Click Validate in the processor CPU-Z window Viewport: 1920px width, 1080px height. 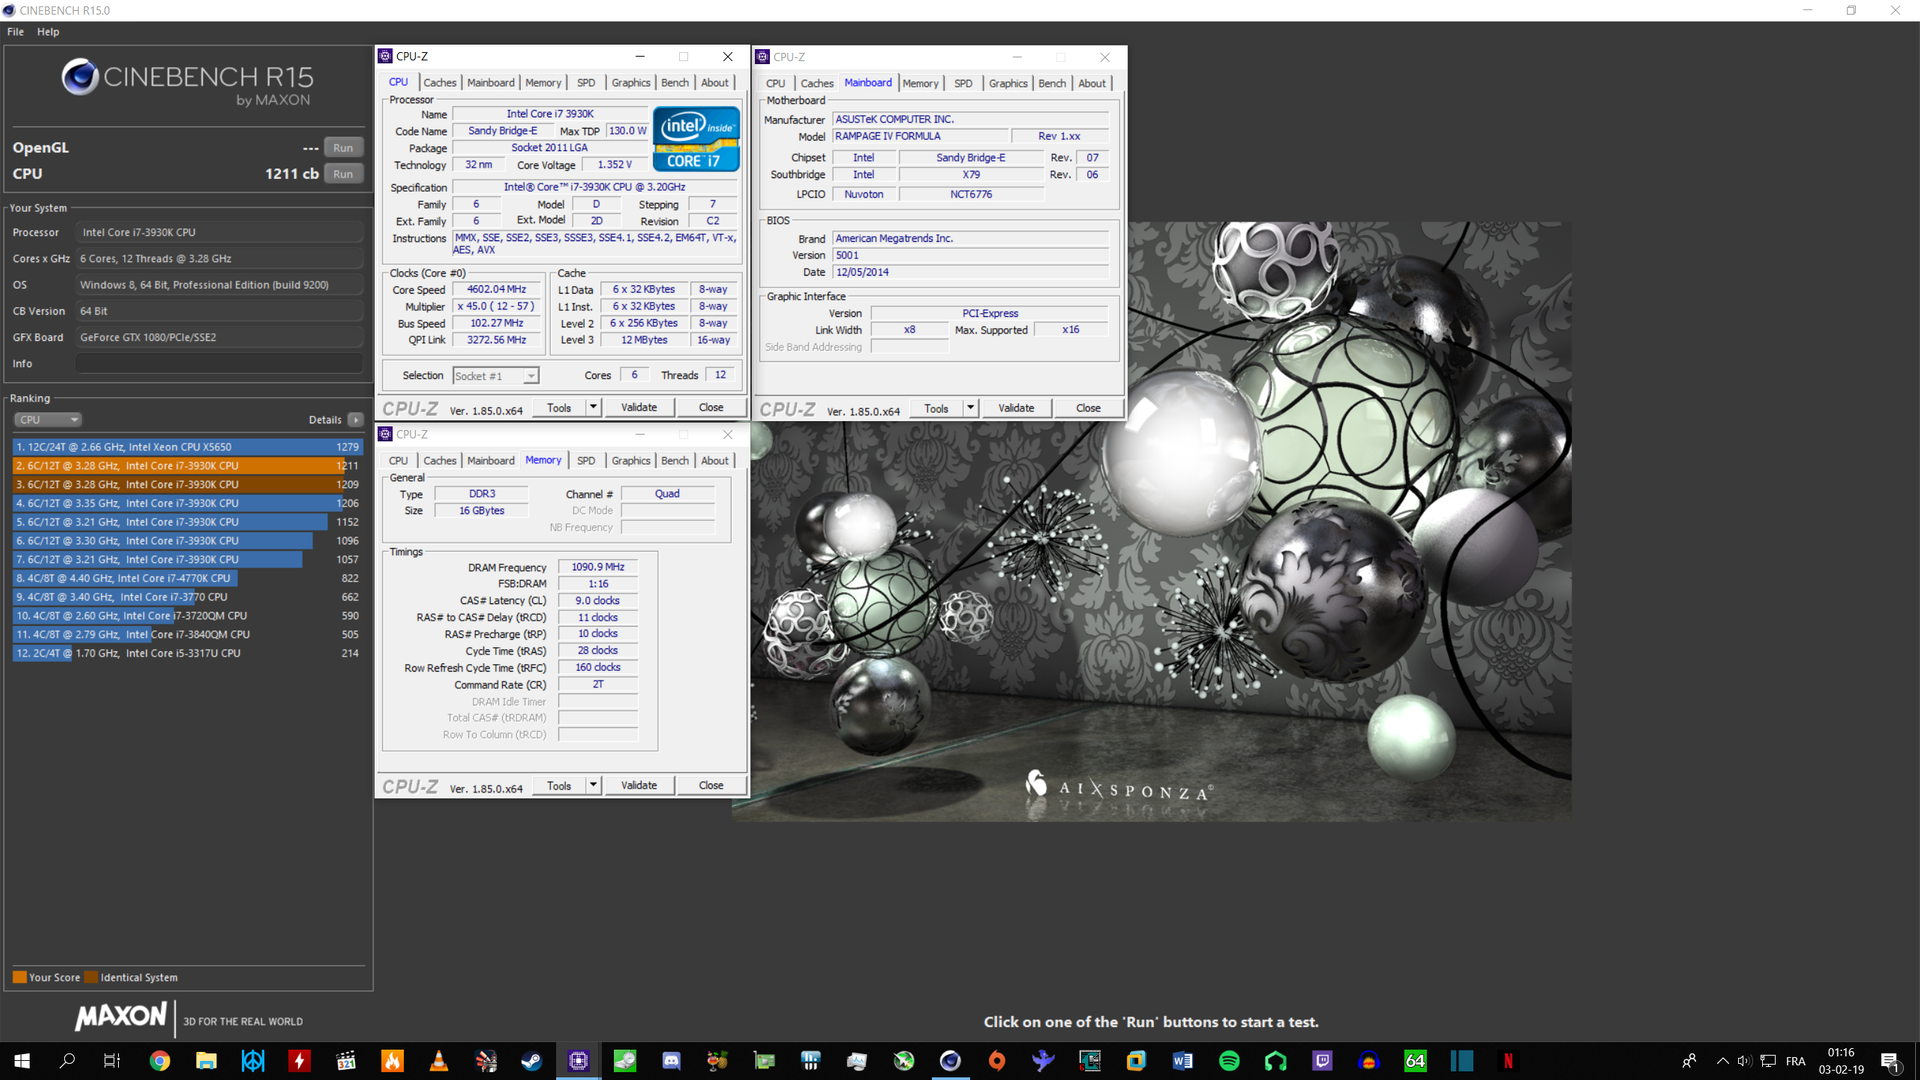click(x=639, y=408)
